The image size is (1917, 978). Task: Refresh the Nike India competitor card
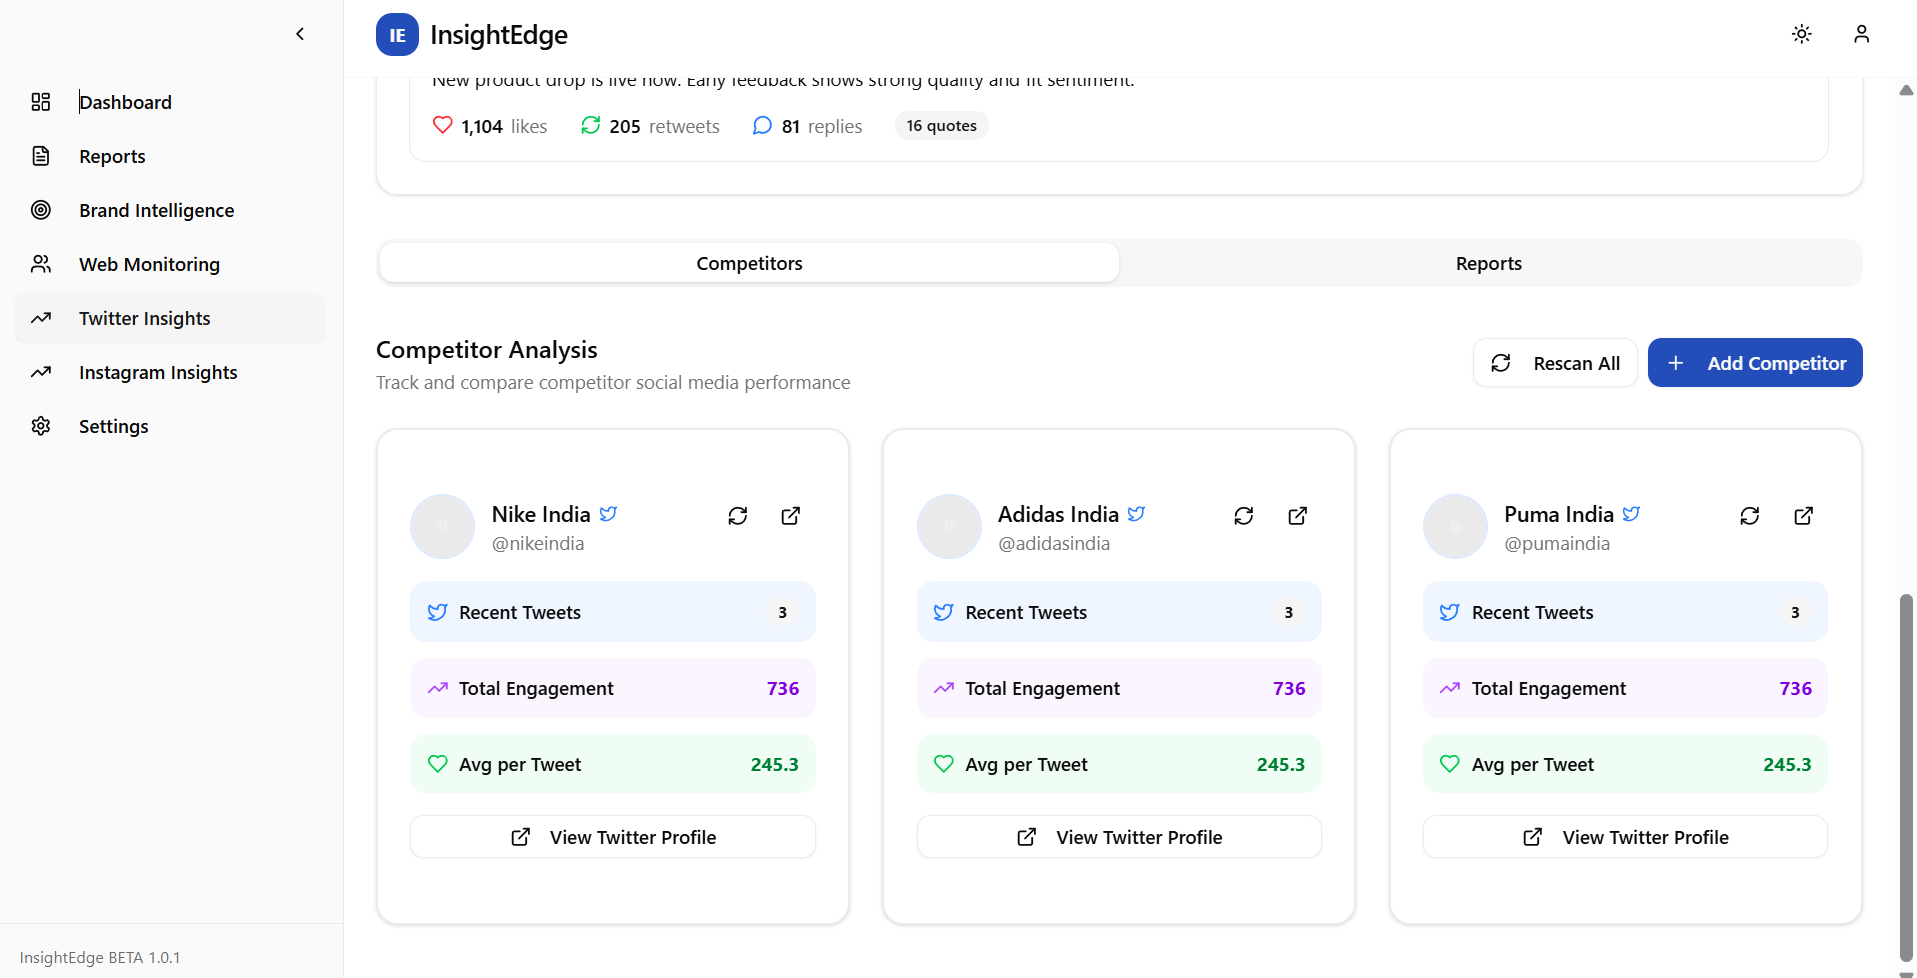[738, 516]
